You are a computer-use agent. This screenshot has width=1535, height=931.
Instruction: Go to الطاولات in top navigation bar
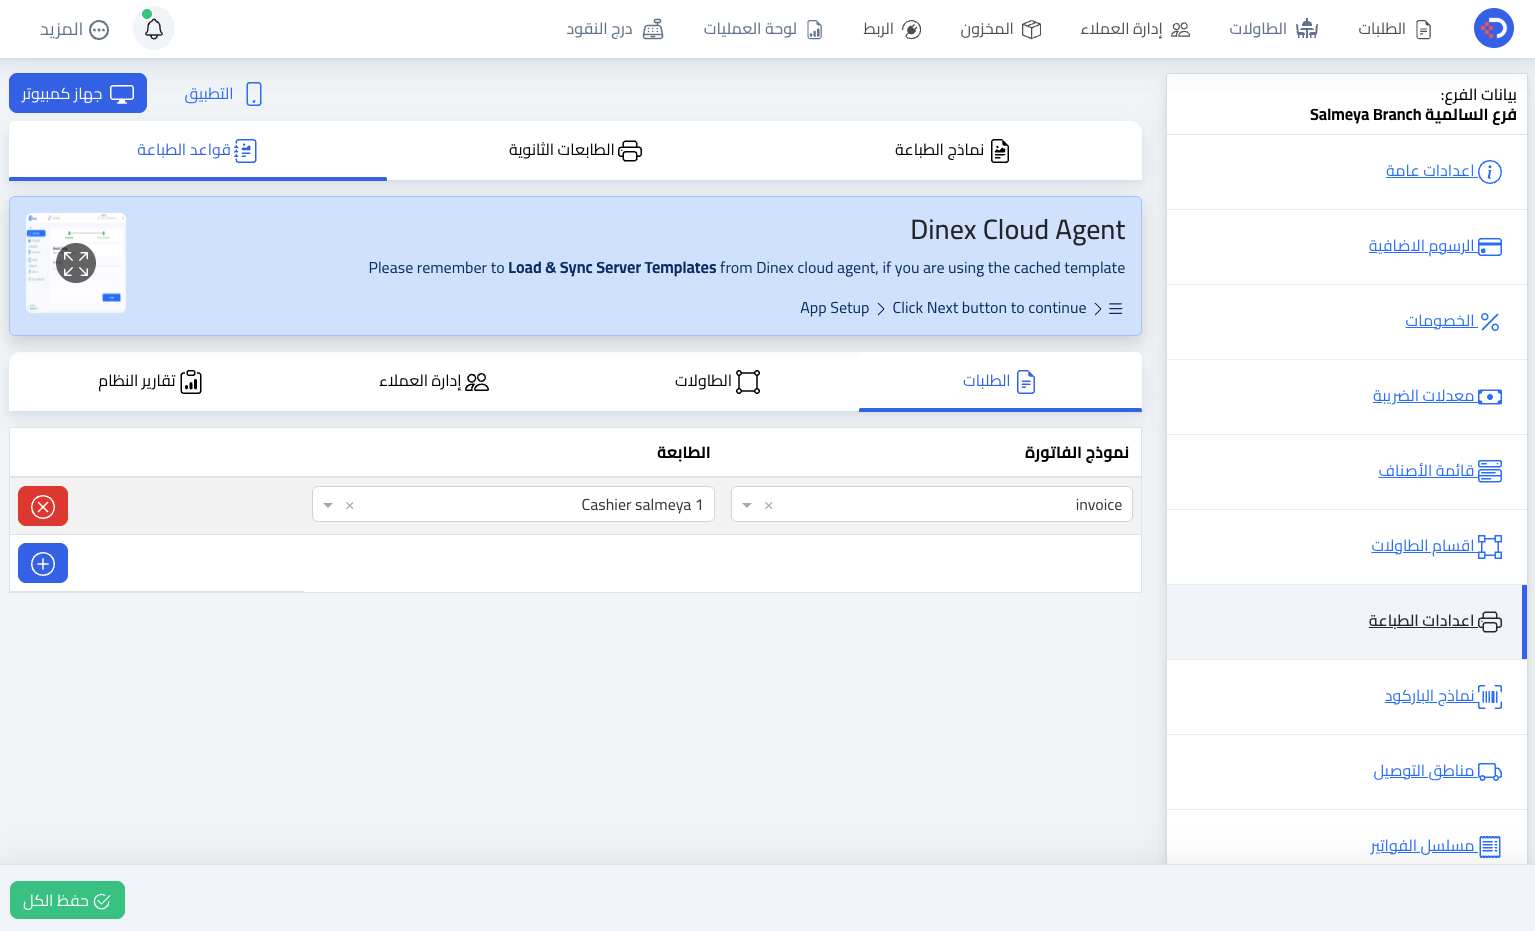click(1274, 29)
